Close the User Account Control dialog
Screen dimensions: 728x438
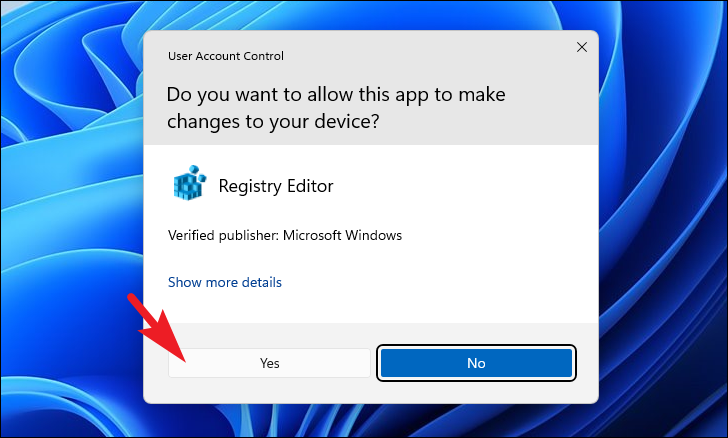click(582, 47)
